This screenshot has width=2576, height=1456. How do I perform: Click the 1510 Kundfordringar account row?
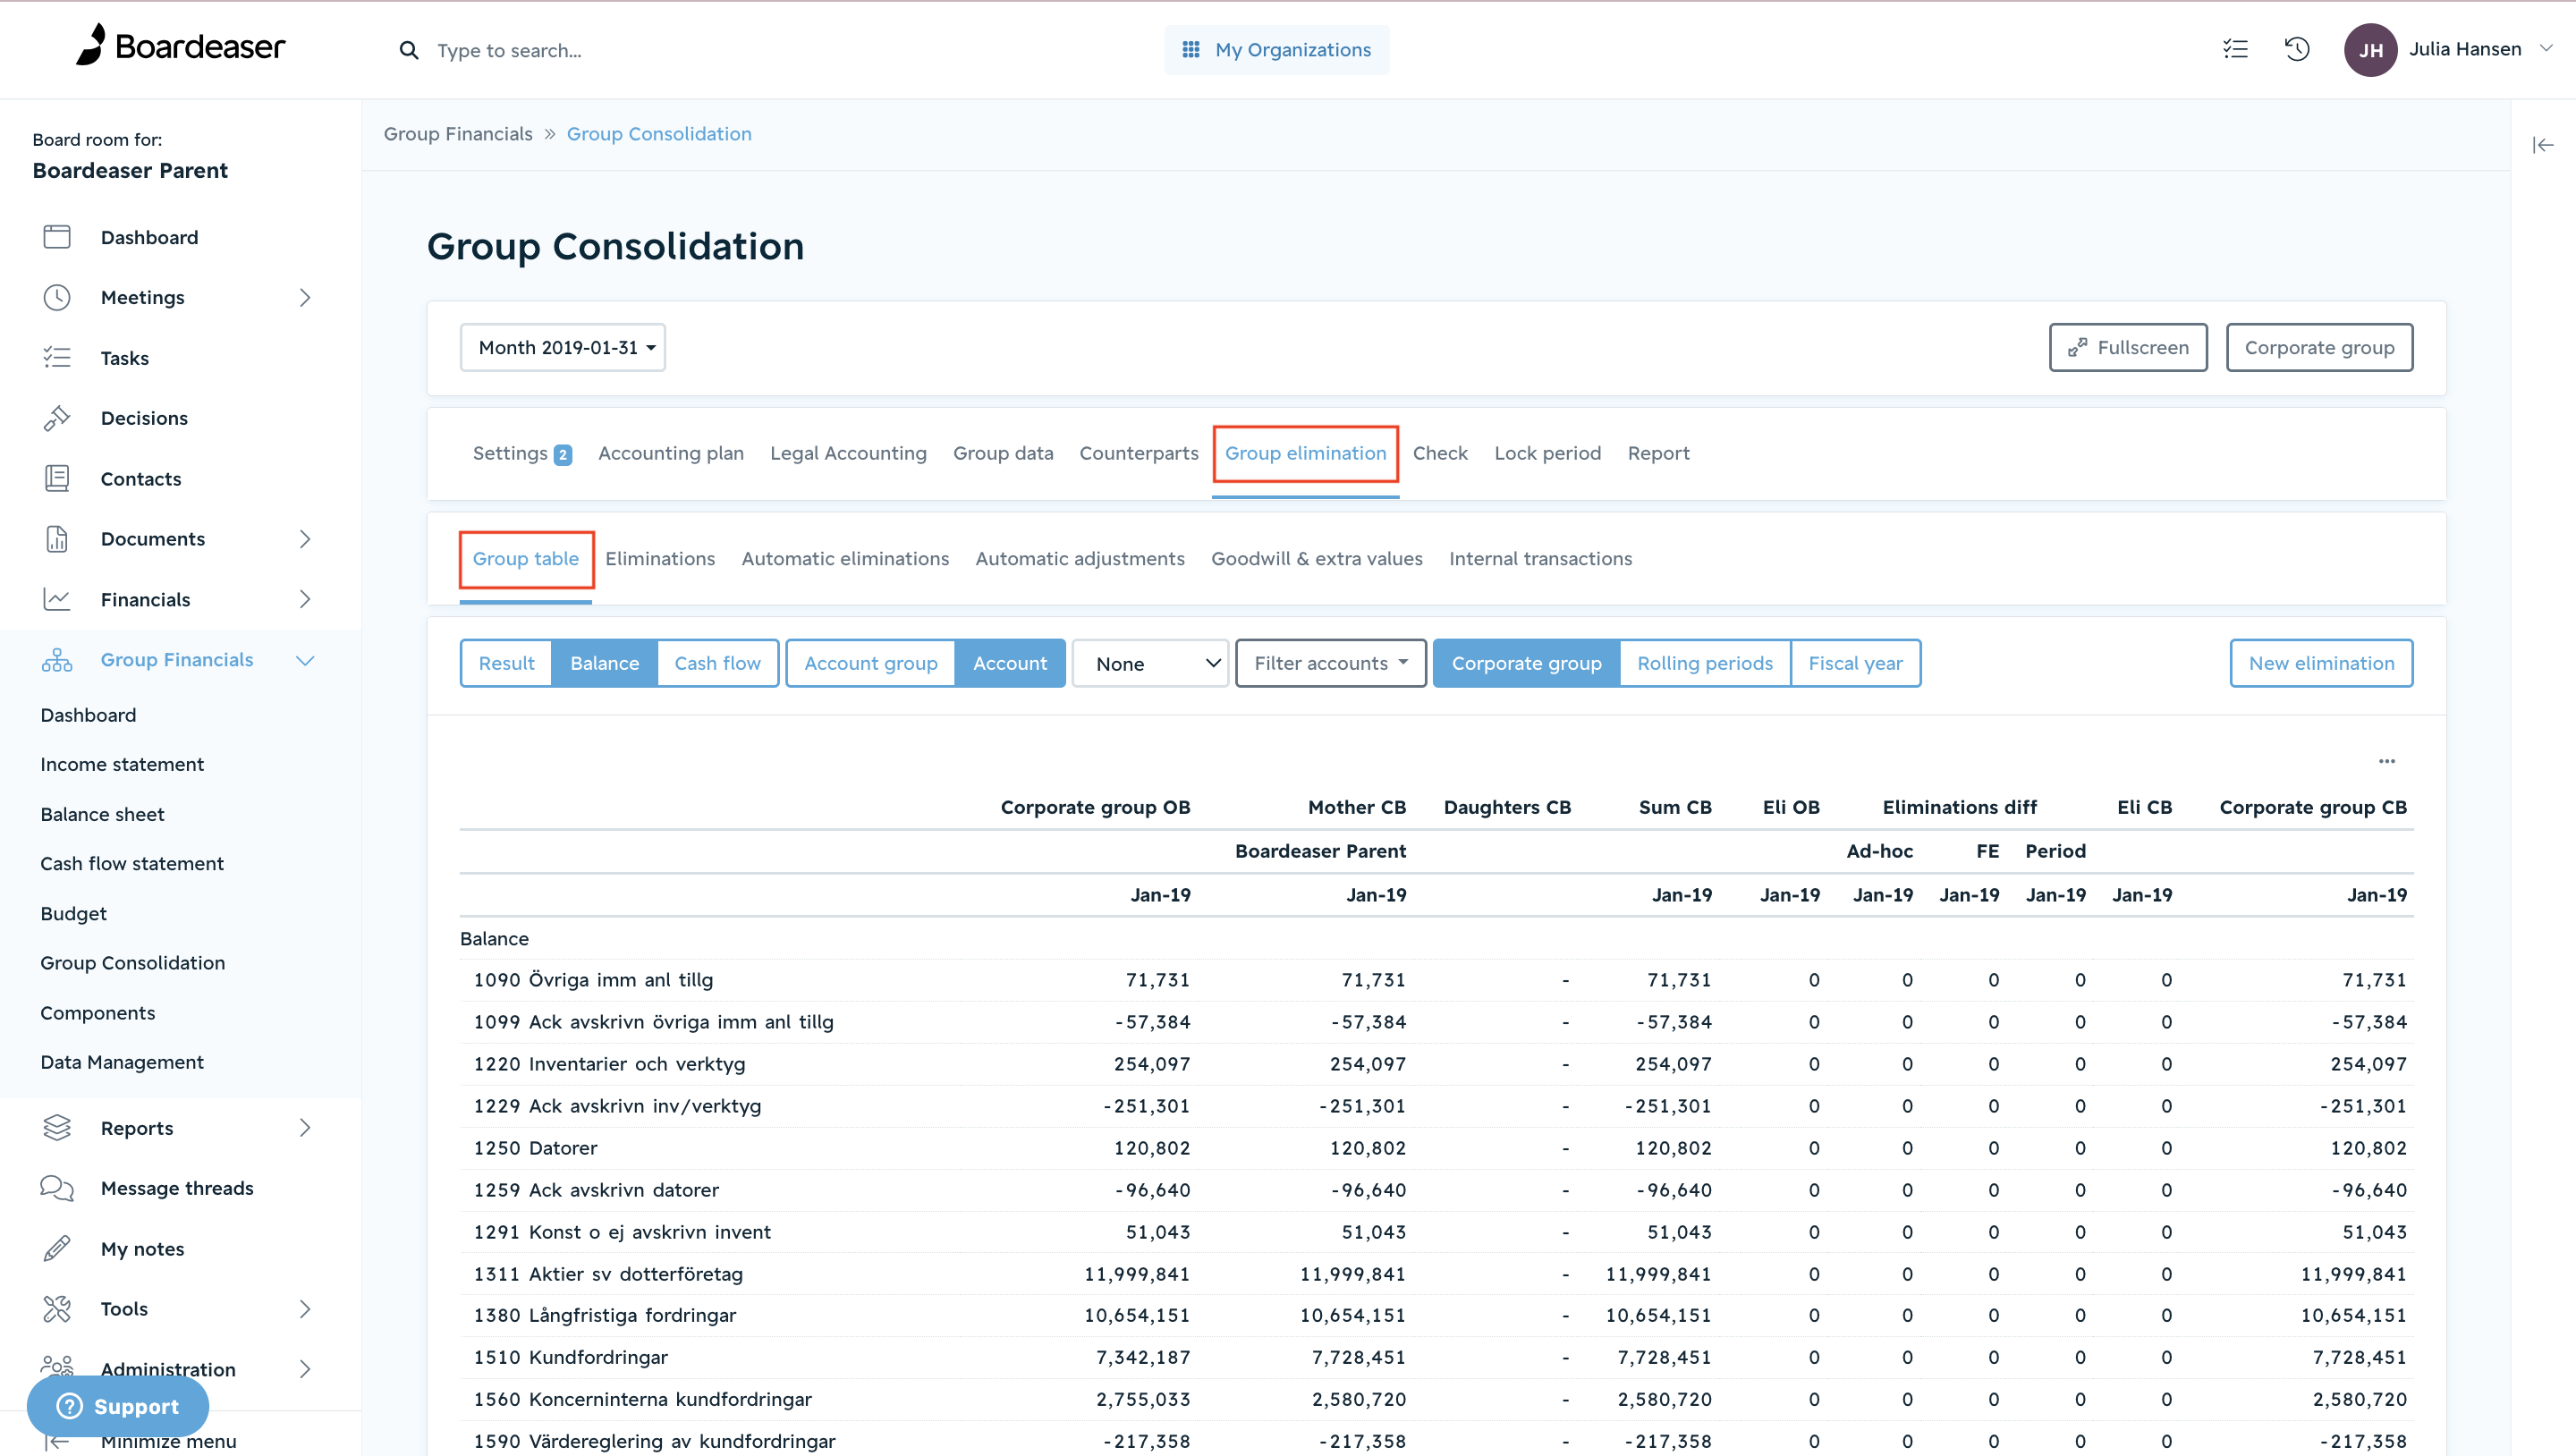point(1436,1357)
